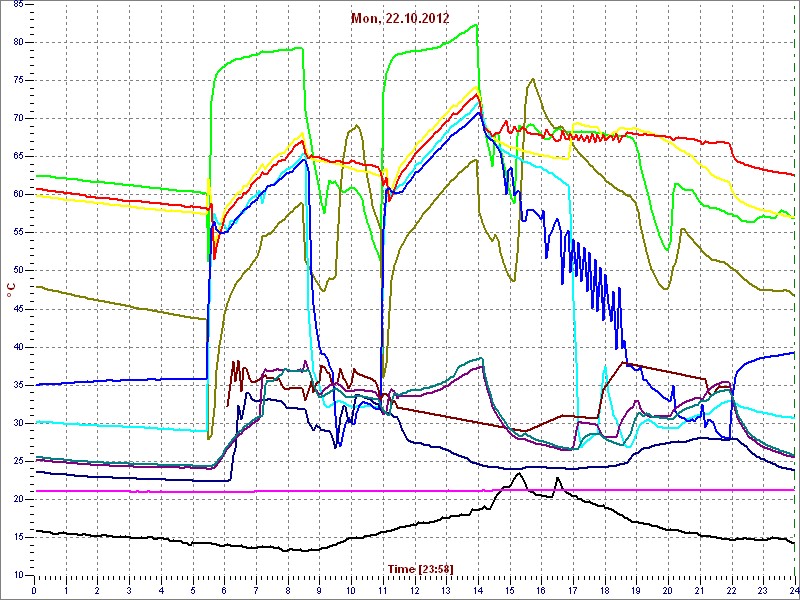Click the chart title Mon, 22.10.2012
The height and width of the screenshot is (600, 800).
(400, 19)
